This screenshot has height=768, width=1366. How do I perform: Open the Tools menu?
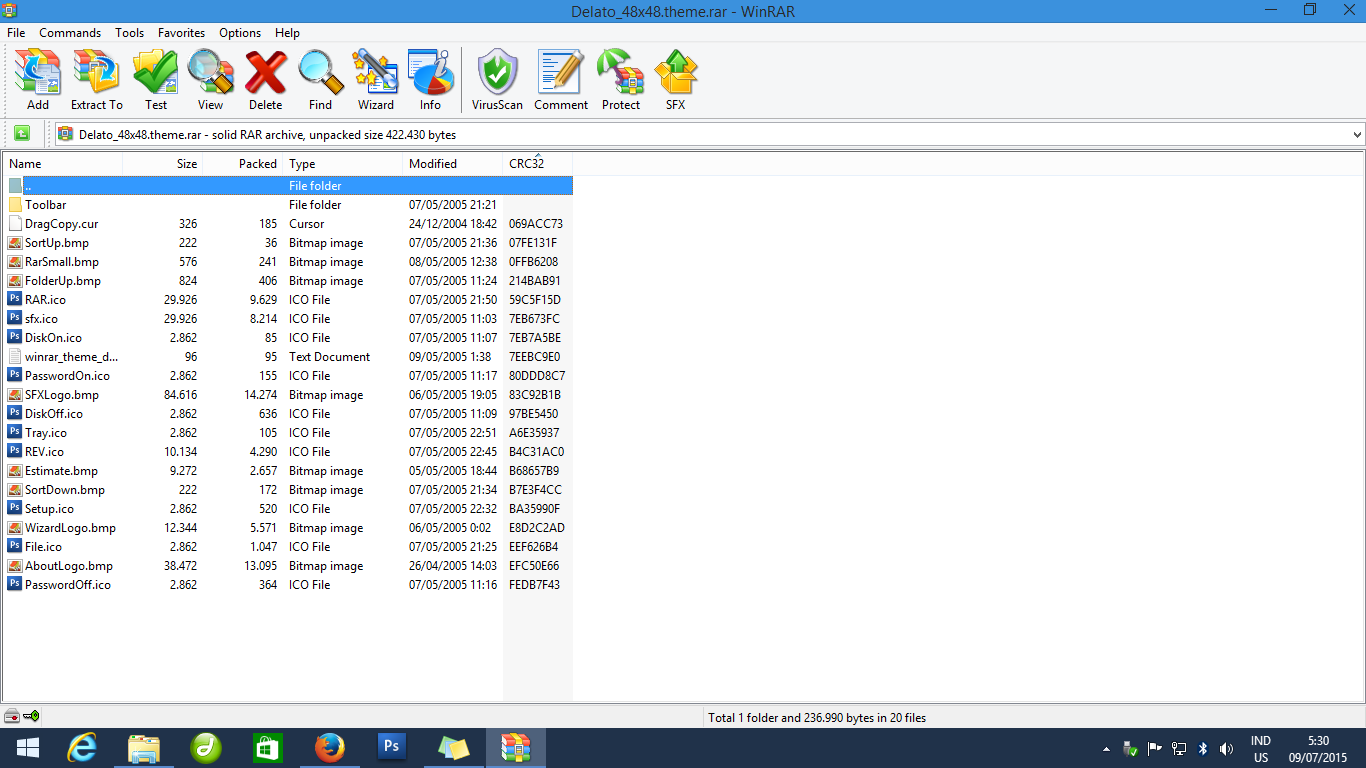tap(129, 33)
